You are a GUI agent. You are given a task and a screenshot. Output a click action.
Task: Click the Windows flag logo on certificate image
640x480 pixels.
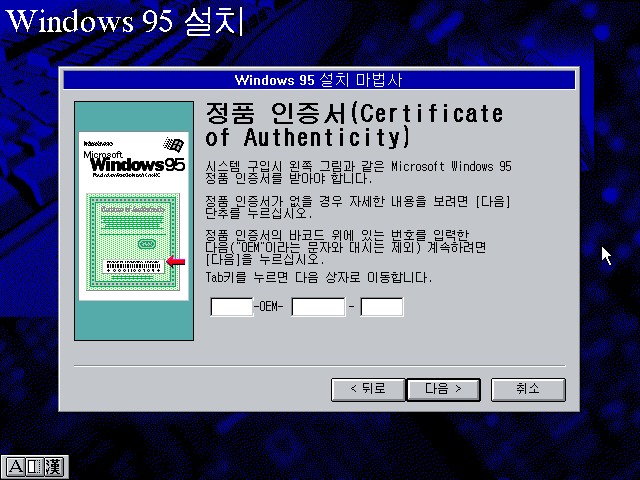[174, 144]
